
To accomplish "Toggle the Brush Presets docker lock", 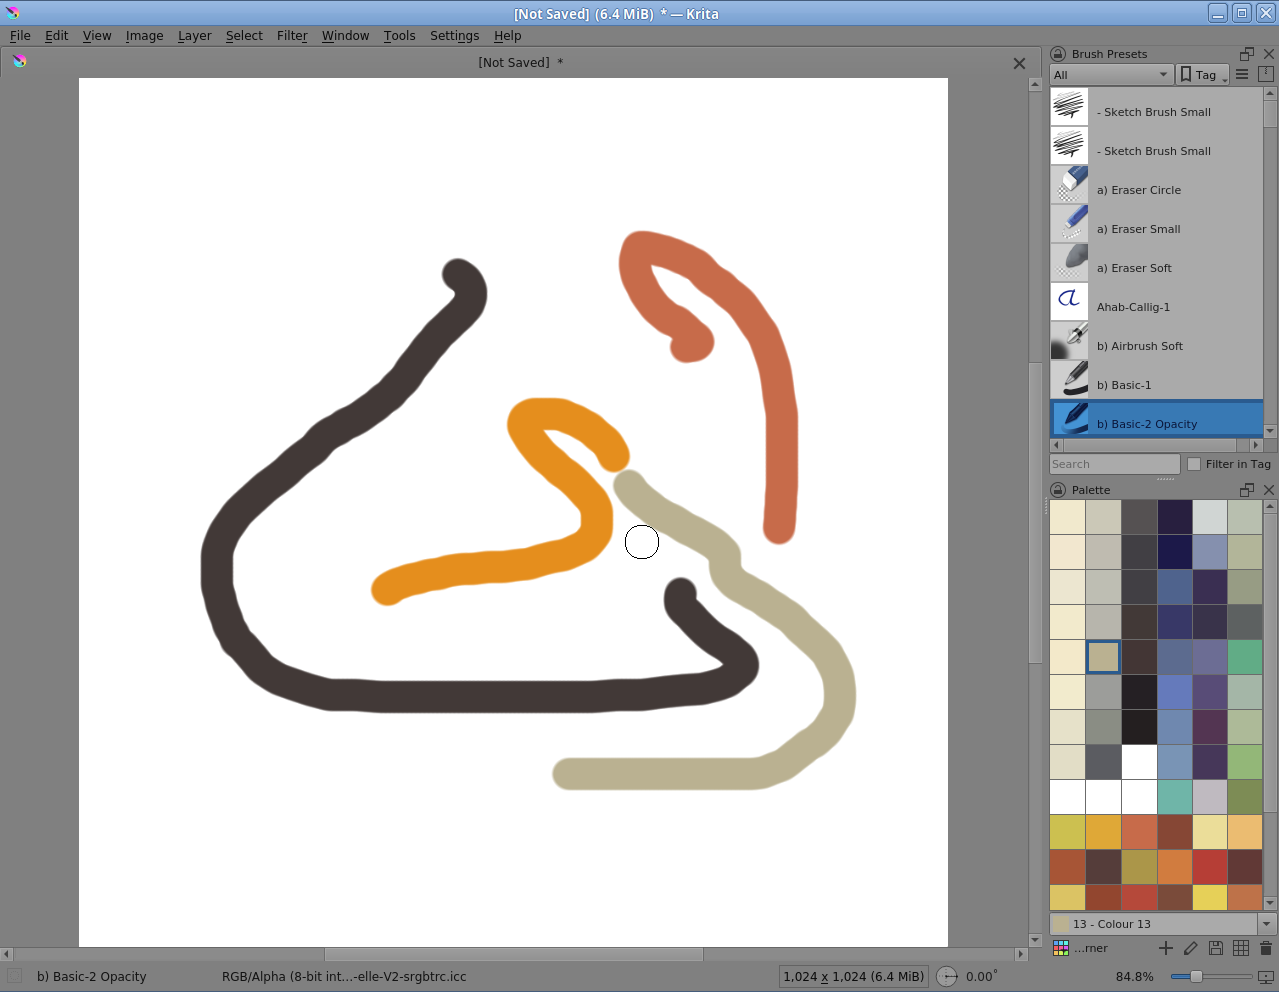I will tap(1058, 54).
